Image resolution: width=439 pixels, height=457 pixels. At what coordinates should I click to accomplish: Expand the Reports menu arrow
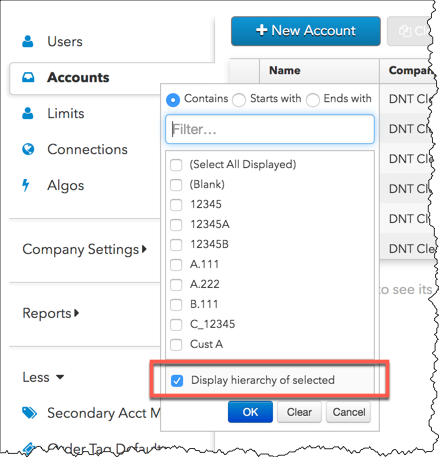[77, 313]
